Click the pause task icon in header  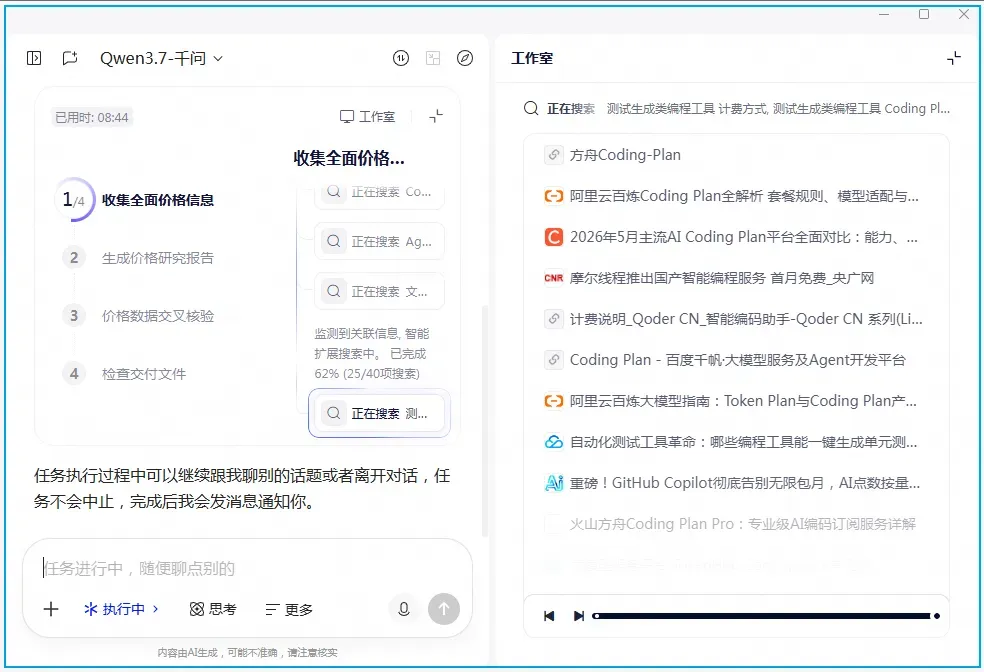[x=401, y=58]
